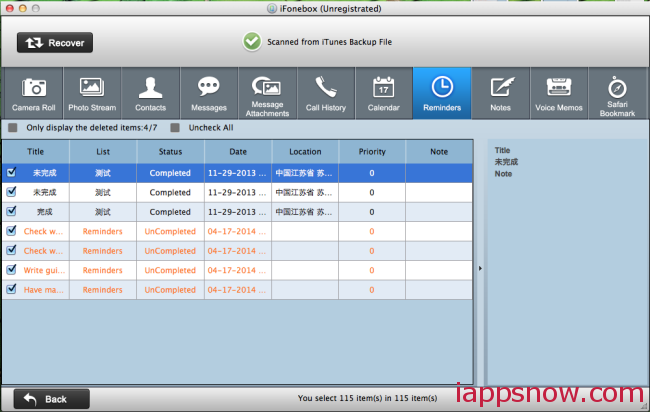
Task: Sort by the Location column header
Action: [x=305, y=152]
